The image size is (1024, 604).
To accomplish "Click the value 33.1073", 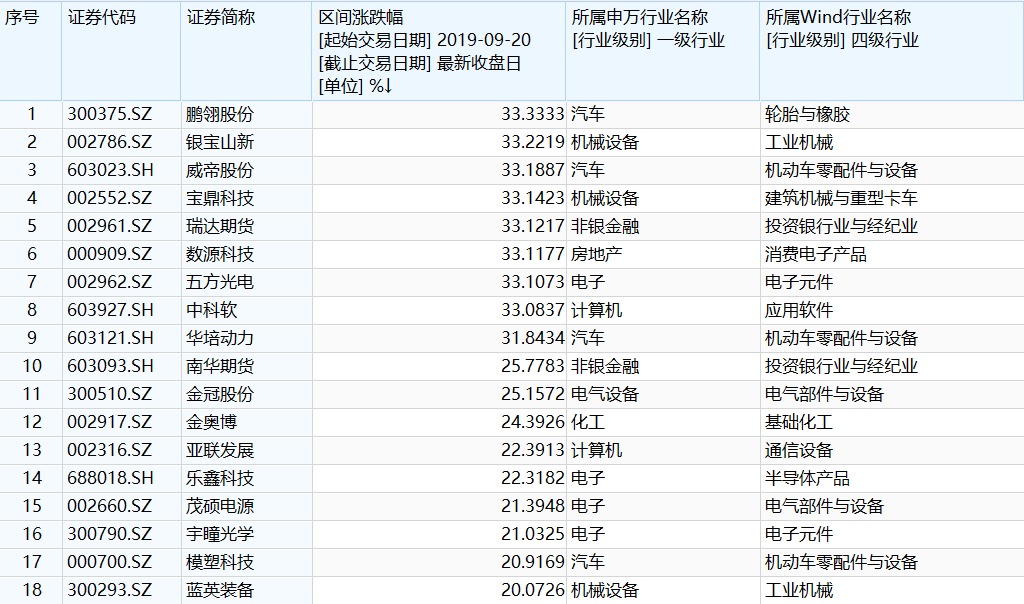I will point(532,282).
